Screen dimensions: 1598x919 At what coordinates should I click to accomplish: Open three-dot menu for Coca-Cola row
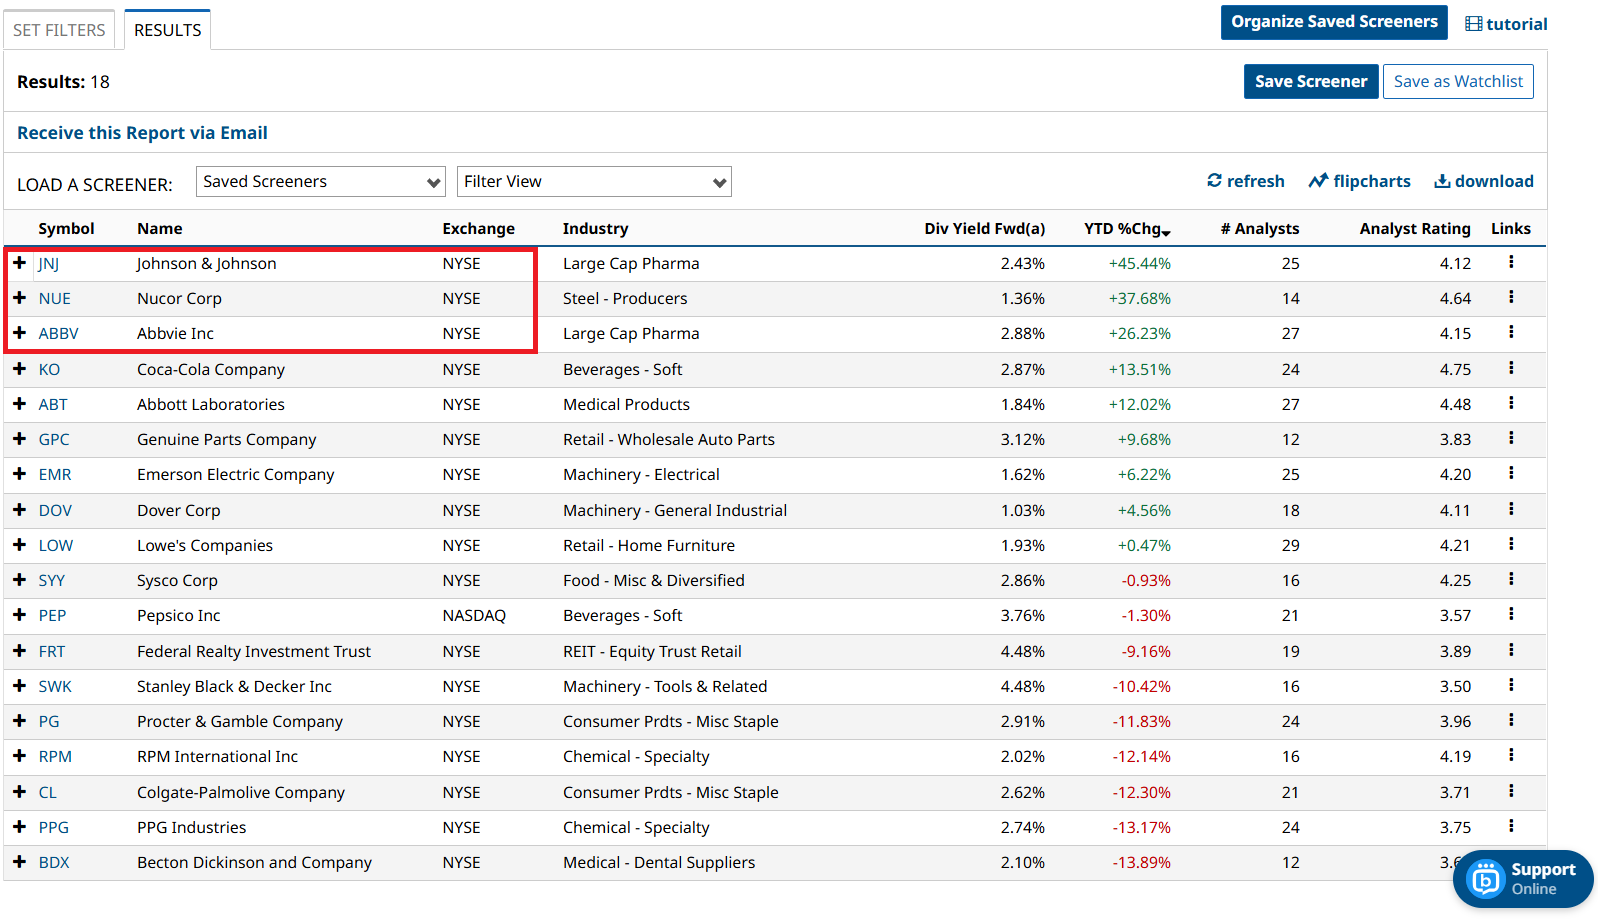(x=1510, y=368)
